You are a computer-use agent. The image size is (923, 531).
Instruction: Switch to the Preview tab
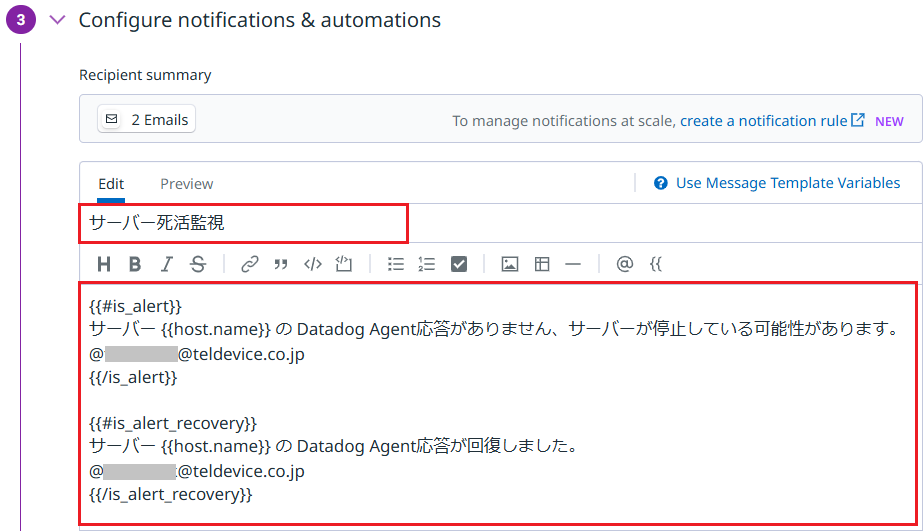187,183
